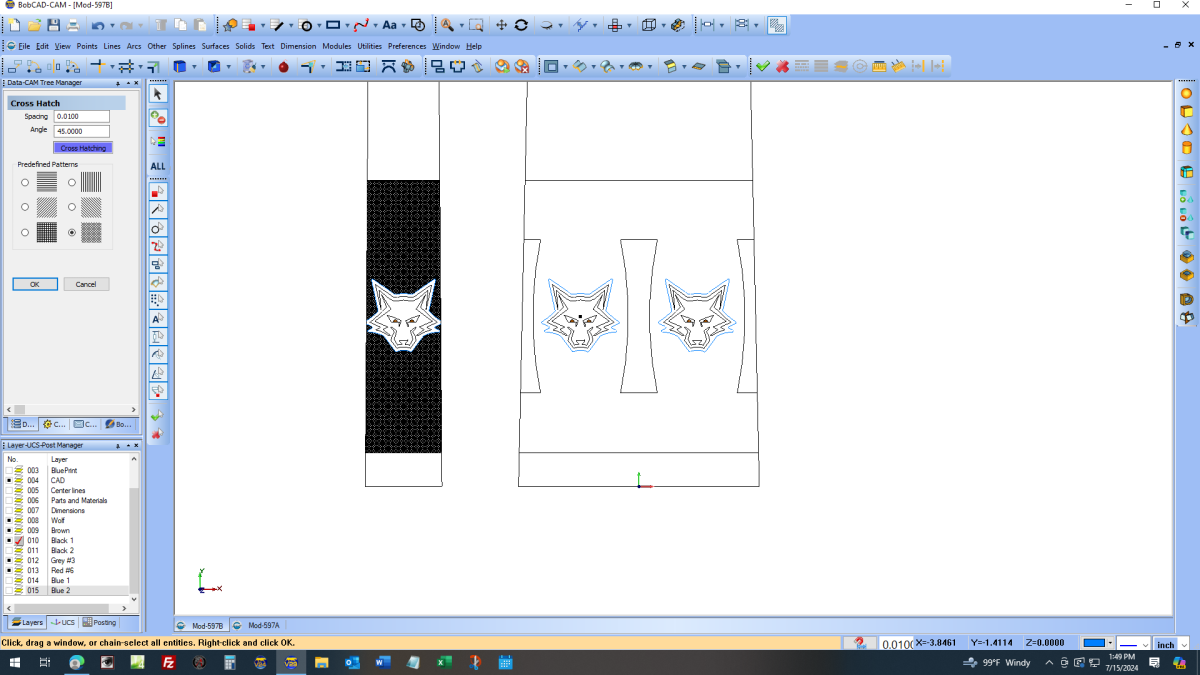Open the Surfaces menu

pos(215,46)
